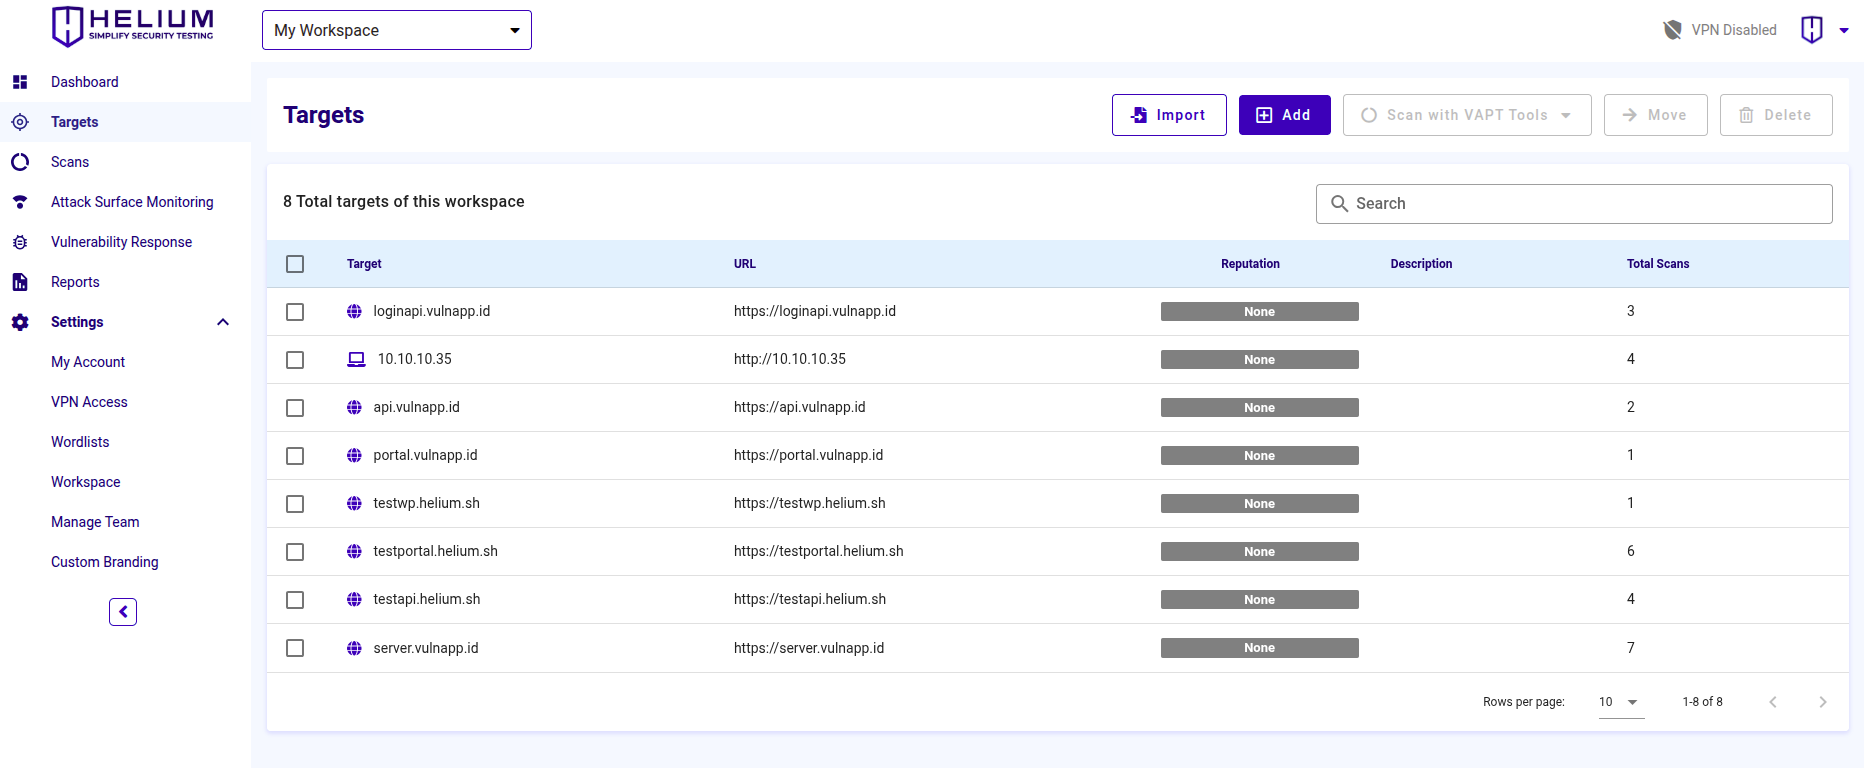Click the VPN Disabled shield icon
Image resolution: width=1864 pixels, height=768 pixels.
pos(1672,30)
